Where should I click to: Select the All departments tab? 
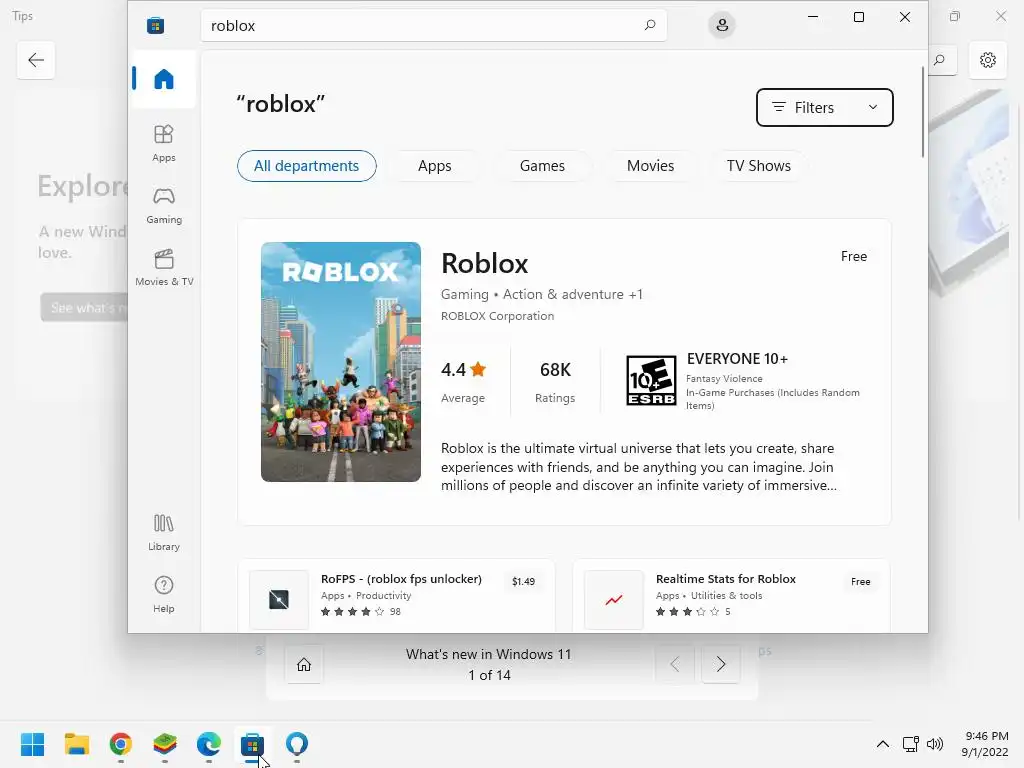click(x=306, y=166)
